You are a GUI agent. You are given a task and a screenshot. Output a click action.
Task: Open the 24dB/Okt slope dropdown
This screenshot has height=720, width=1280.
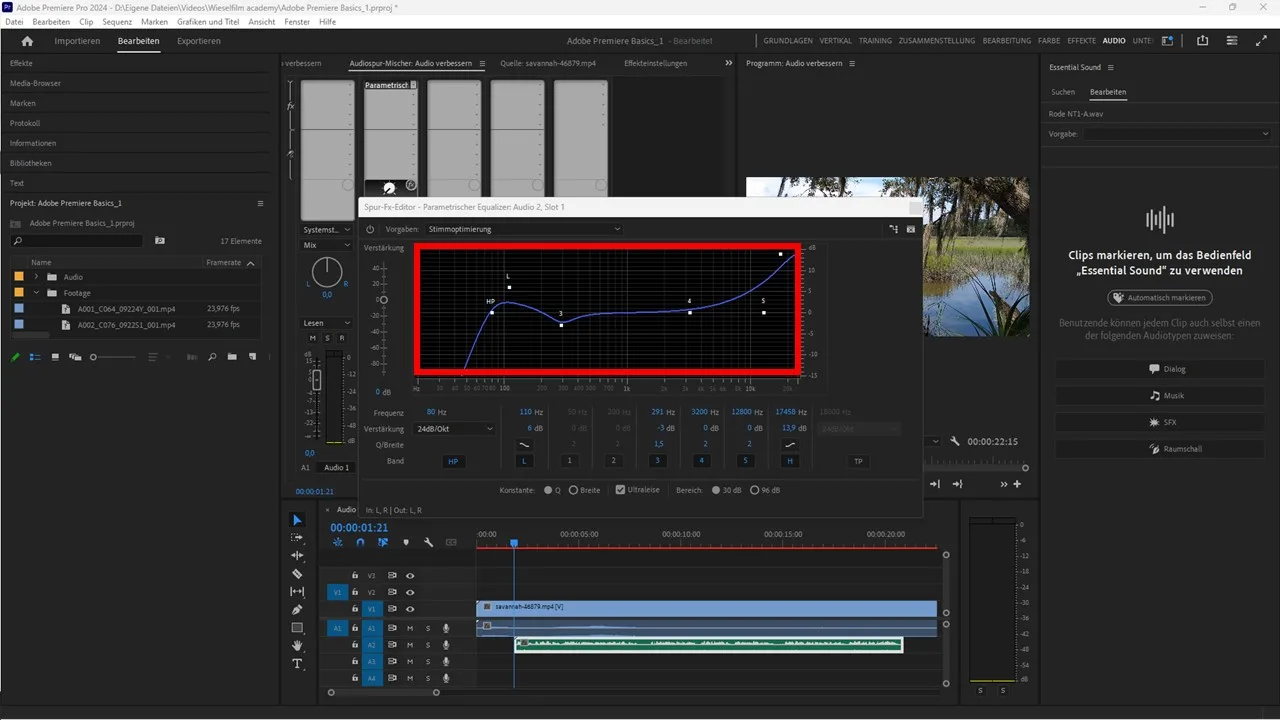pos(454,429)
